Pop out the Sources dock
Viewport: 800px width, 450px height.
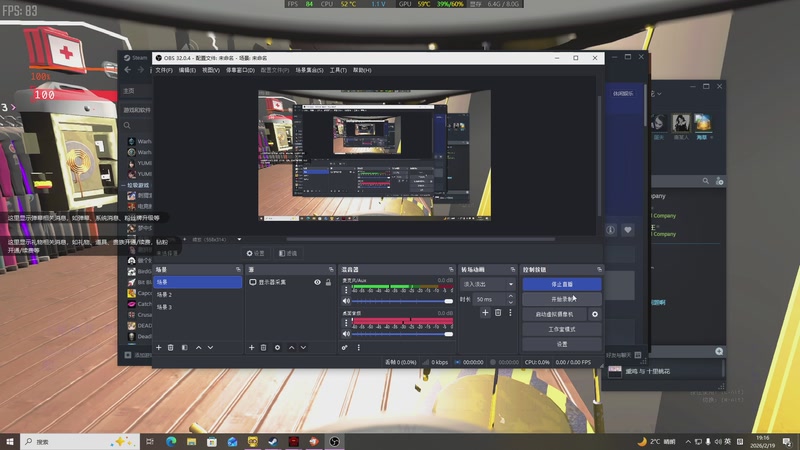pos(331,269)
